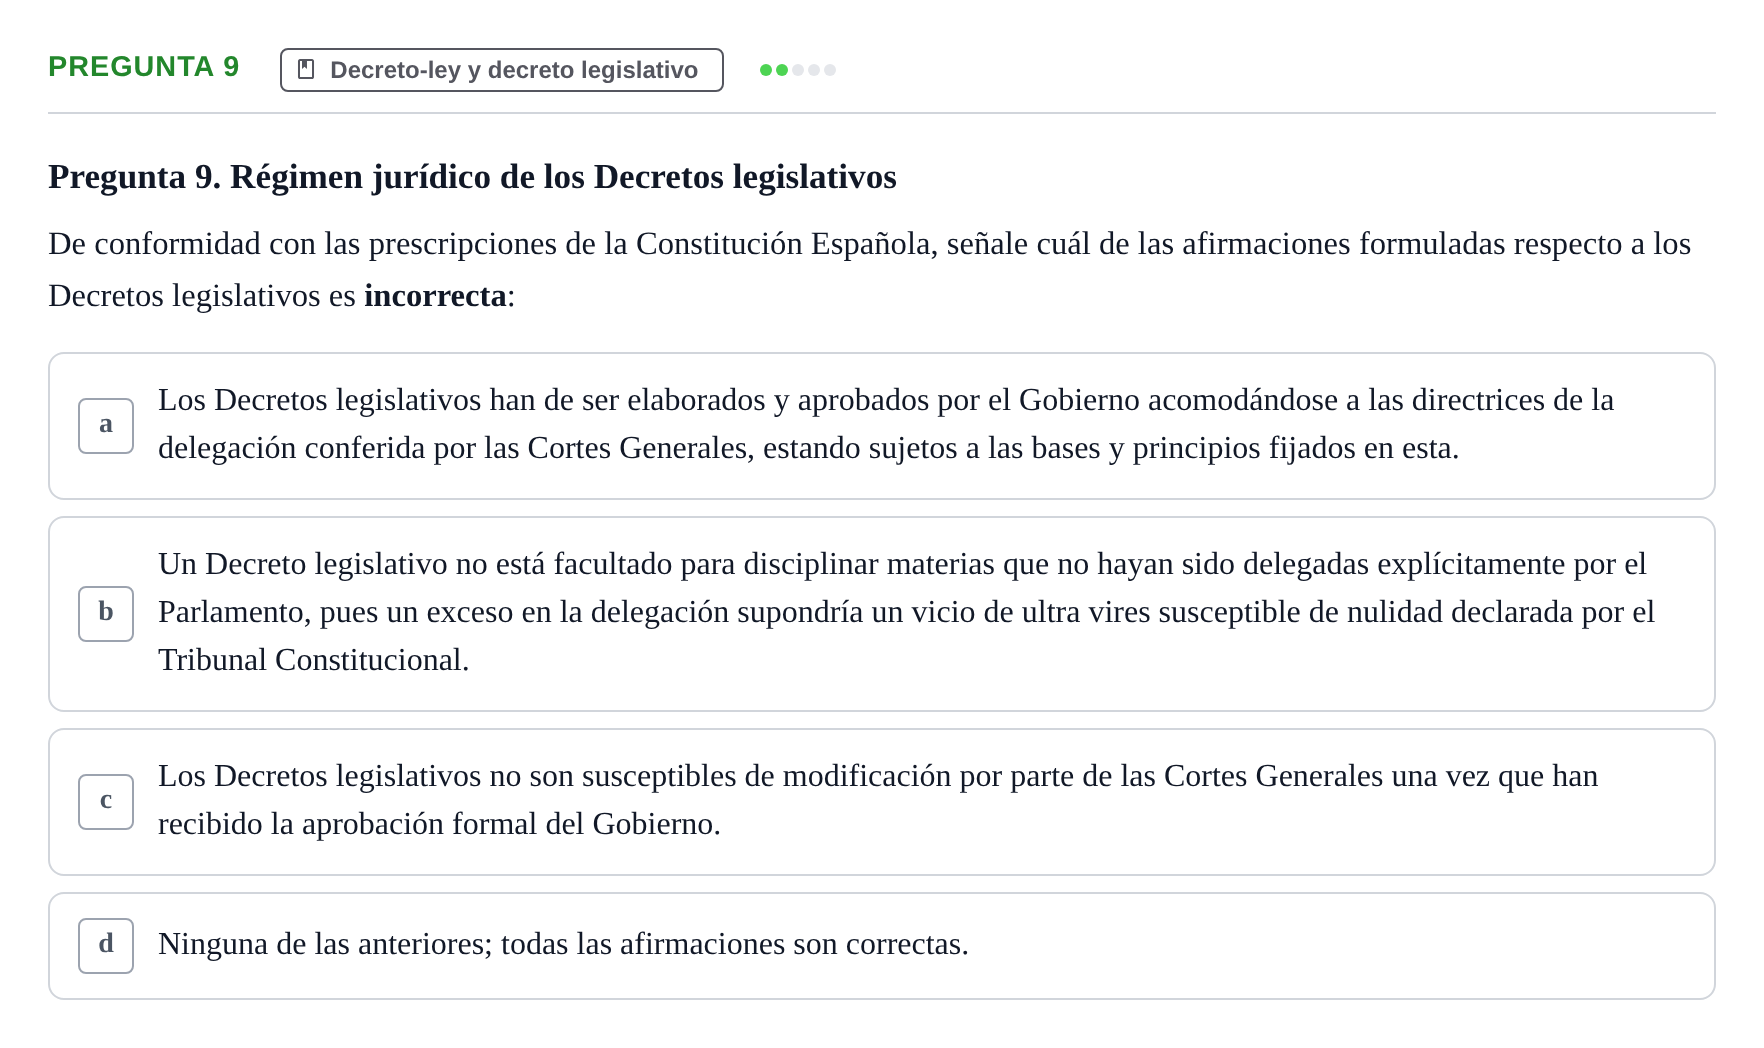1764x1048 pixels.
Task: Choose option text 'Los Decretos legislativos no son susceptibles'
Action: pyautogui.click(x=878, y=800)
